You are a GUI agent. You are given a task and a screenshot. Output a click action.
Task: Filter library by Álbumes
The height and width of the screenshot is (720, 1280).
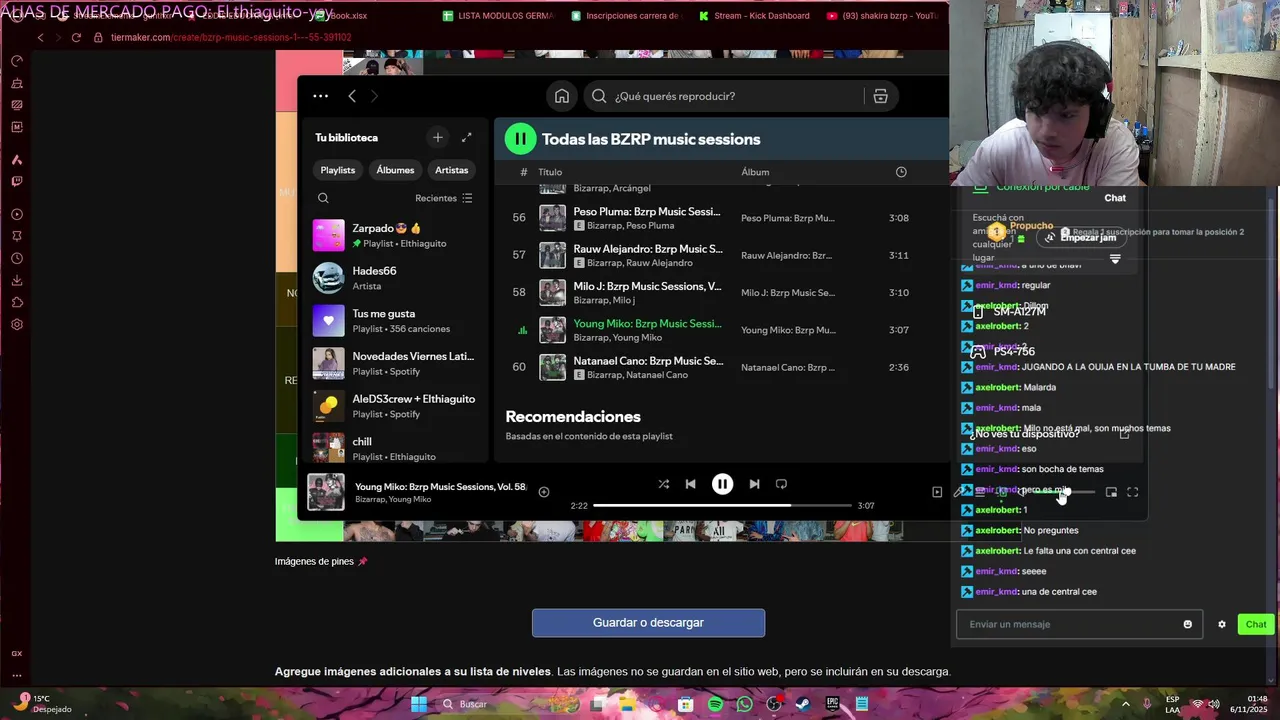pos(395,170)
